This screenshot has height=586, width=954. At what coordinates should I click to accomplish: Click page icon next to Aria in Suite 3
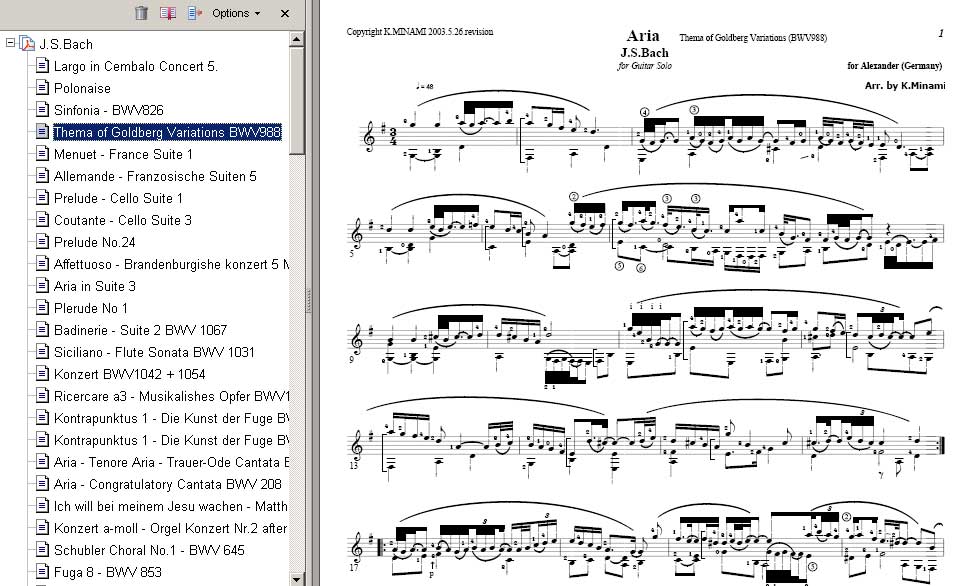click(42, 285)
